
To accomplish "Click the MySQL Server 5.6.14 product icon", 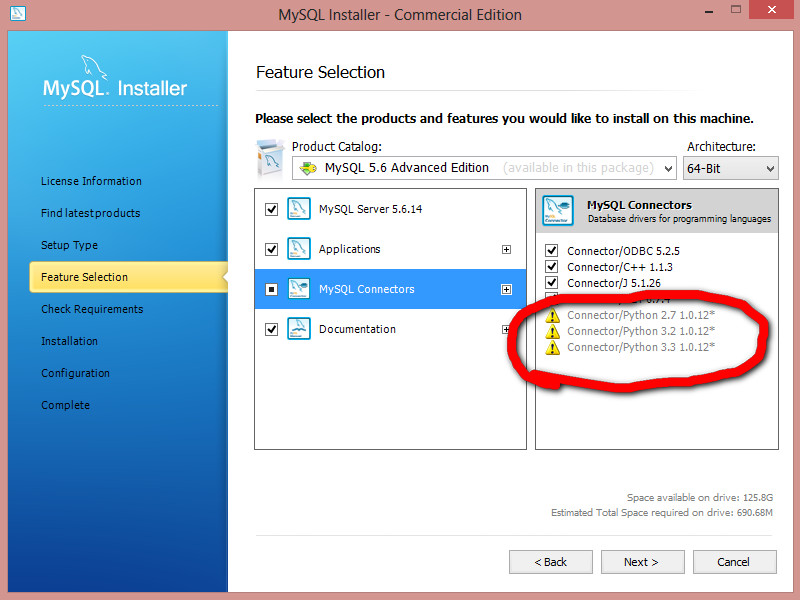I will pyautogui.click(x=298, y=209).
